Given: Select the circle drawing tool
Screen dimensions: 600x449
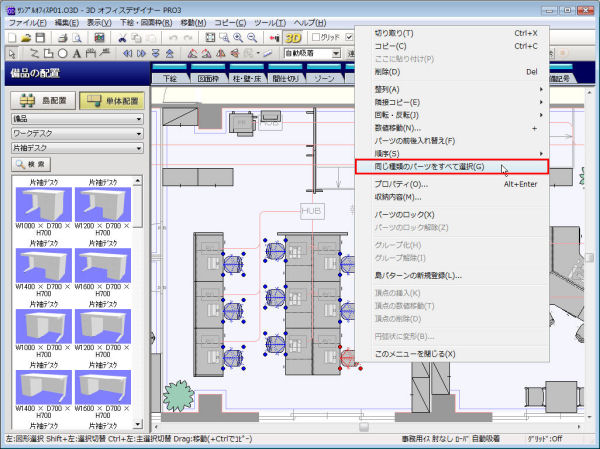Looking at the screenshot, I should 63,53.
